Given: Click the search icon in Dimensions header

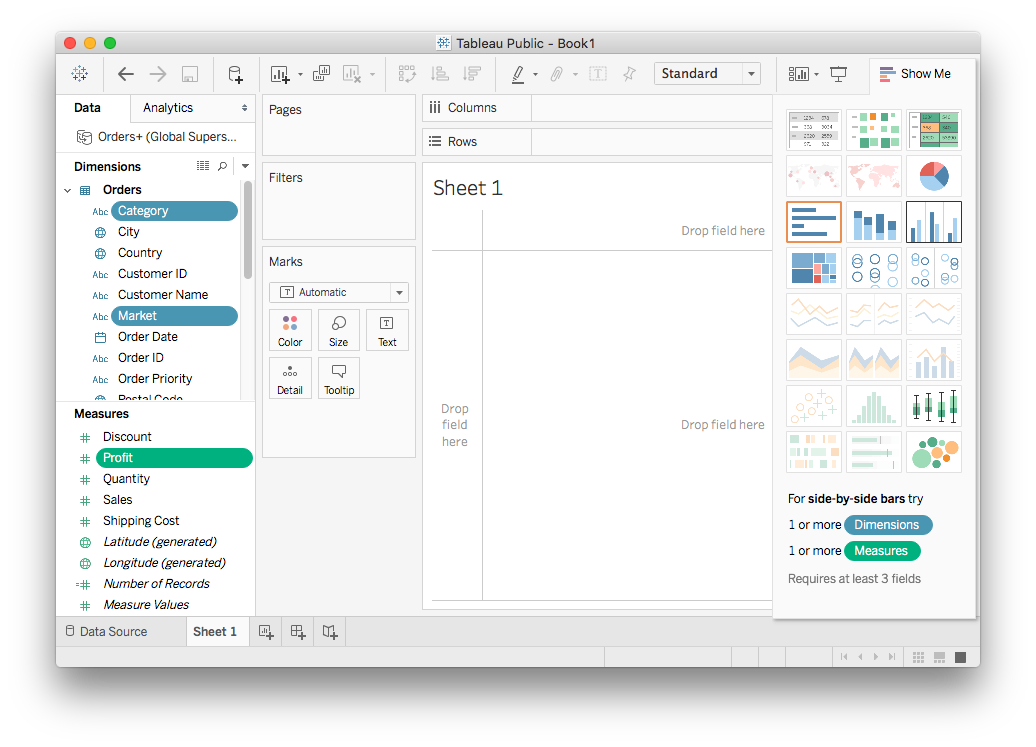Looking at the screenshot, I should click(222, 166).
